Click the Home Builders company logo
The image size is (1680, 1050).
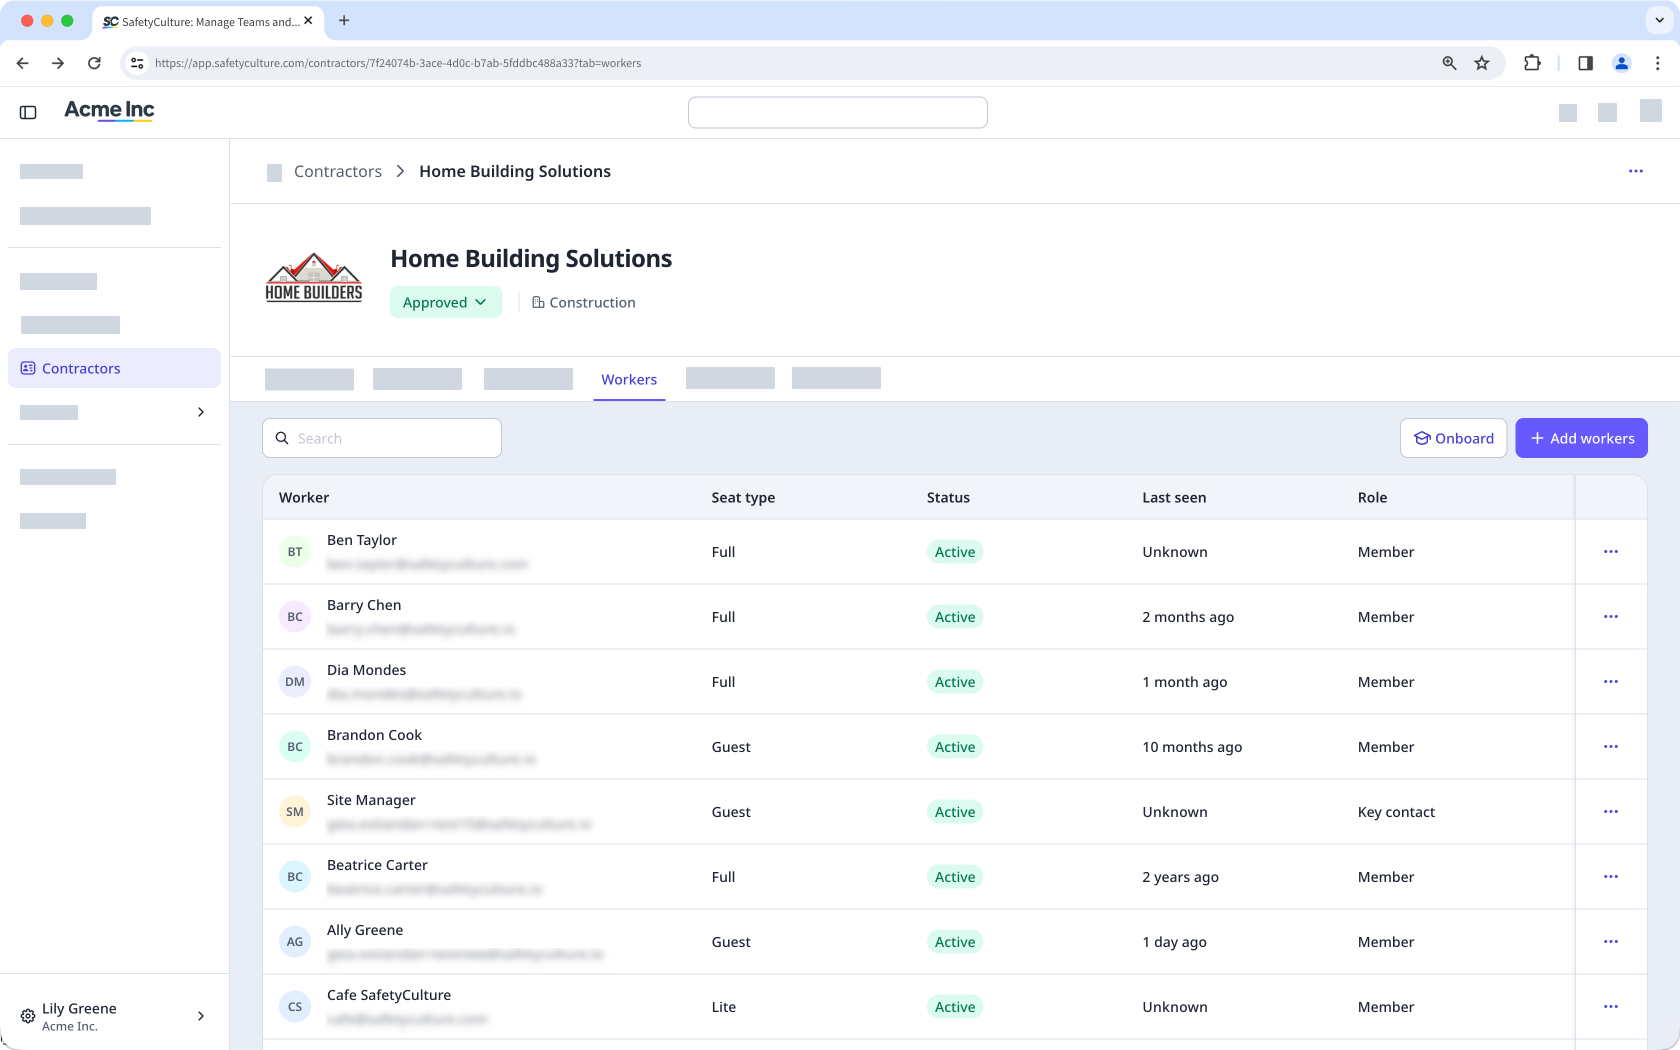point(314,277)
